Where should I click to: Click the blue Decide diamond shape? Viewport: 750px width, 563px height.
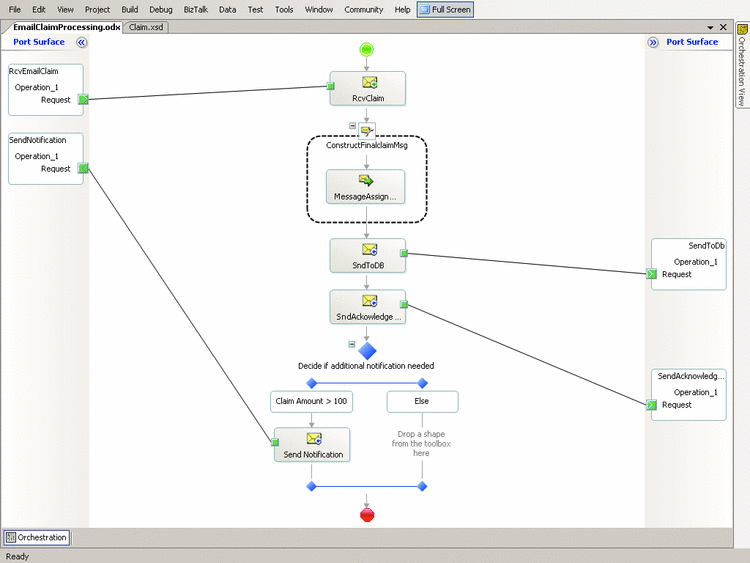[x=367, y=351]
